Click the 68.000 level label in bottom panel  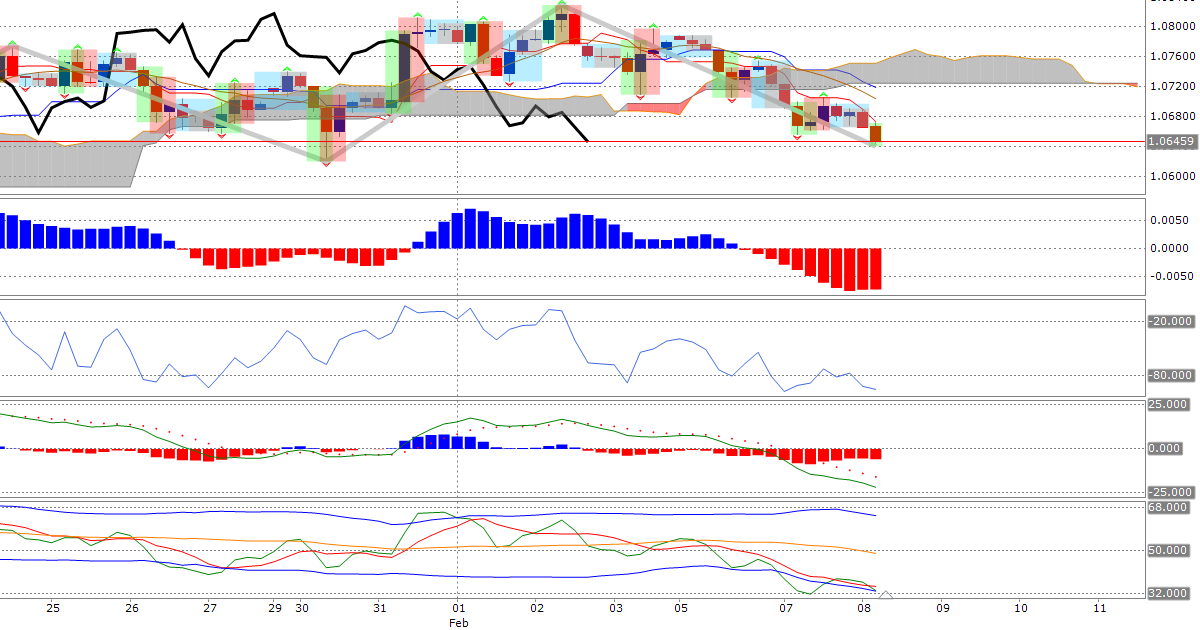click(1169, 508)
